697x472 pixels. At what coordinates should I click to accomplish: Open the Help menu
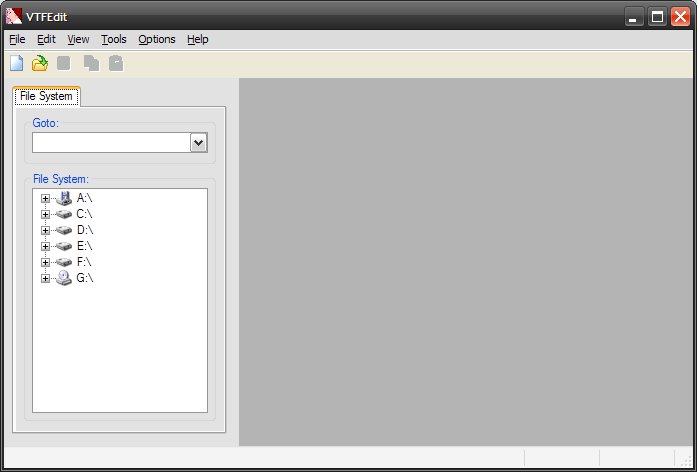click(x=198, y=39)
